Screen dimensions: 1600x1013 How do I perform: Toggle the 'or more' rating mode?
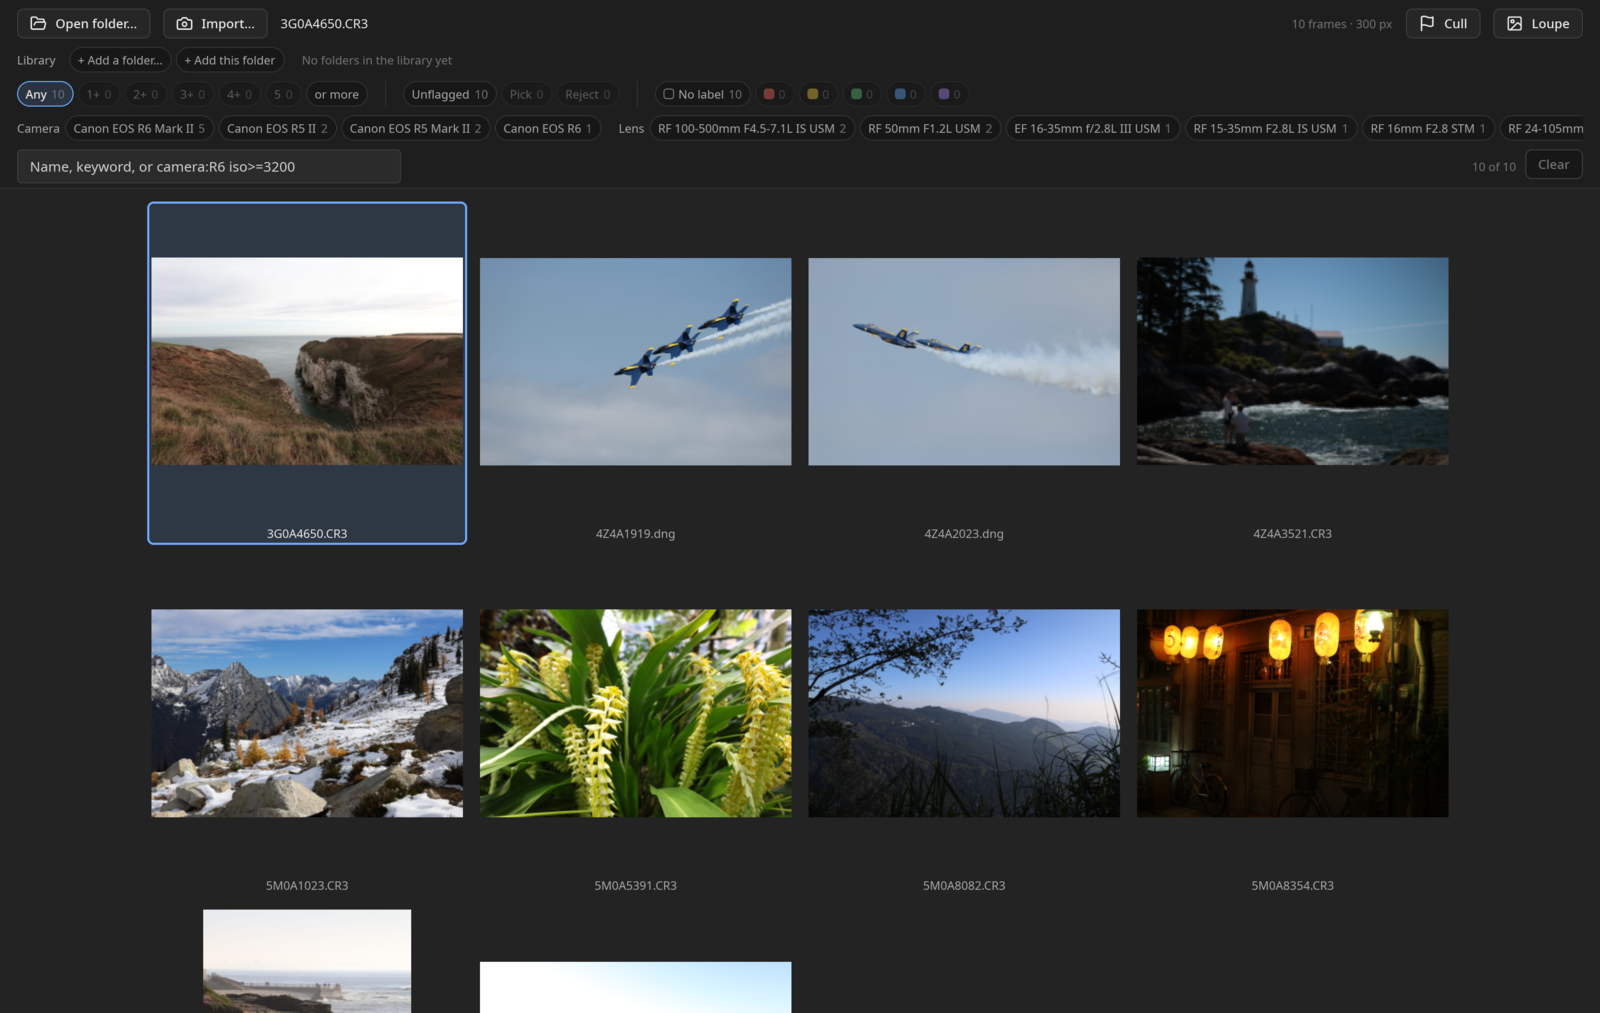[x=336, y=94]
